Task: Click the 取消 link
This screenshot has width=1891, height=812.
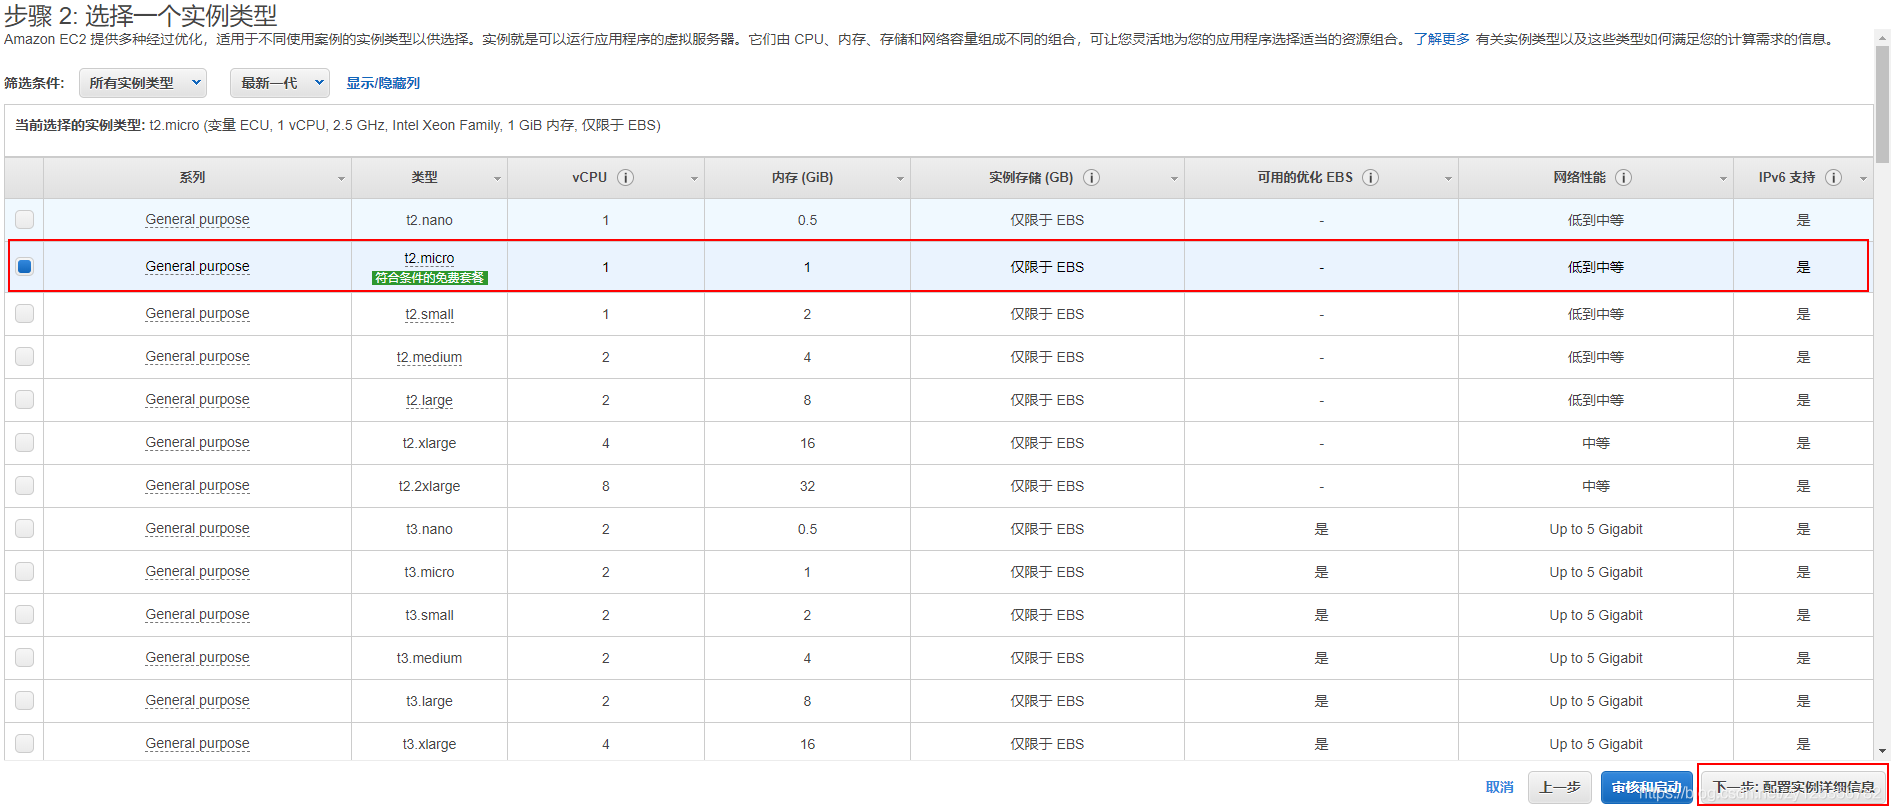Action: click(1499, 787)
